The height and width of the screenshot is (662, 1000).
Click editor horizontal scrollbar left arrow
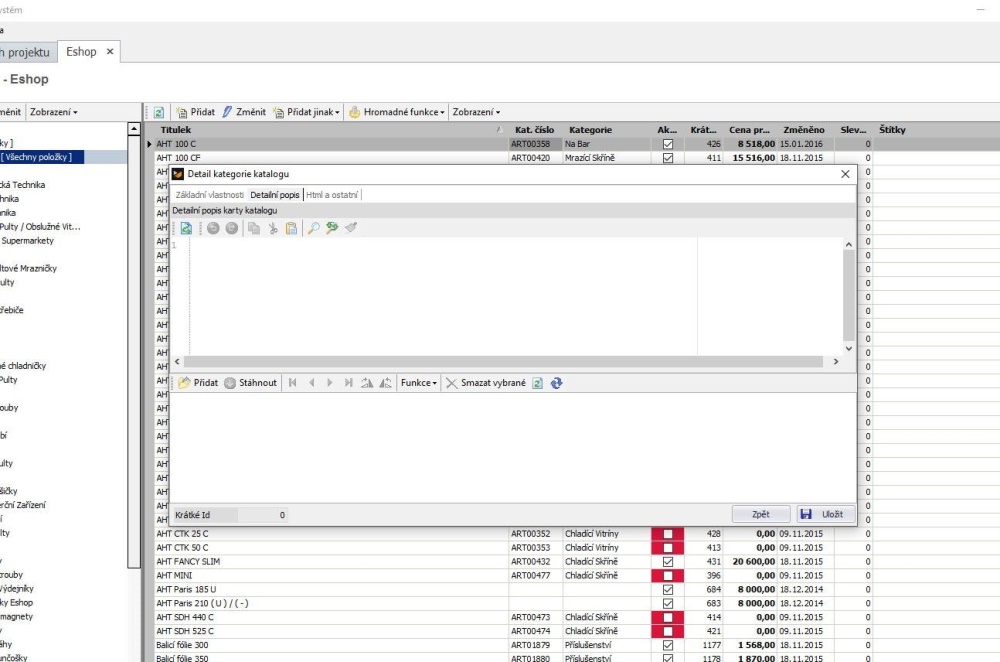[177, 362]
